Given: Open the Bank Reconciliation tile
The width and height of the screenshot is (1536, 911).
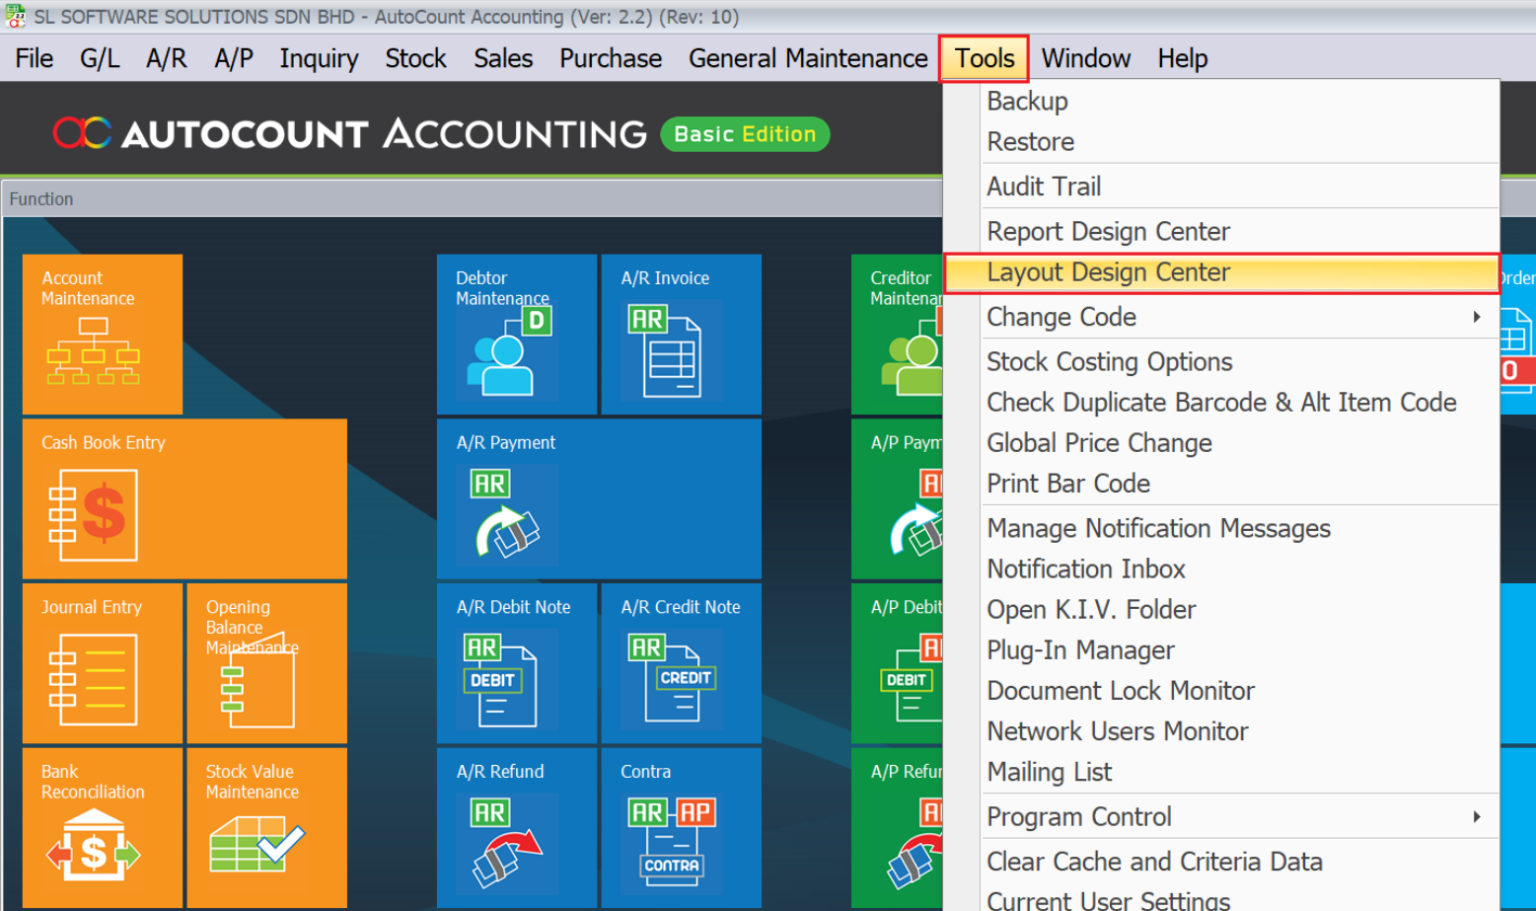Looking at the screenshot, I should point(102,828).
